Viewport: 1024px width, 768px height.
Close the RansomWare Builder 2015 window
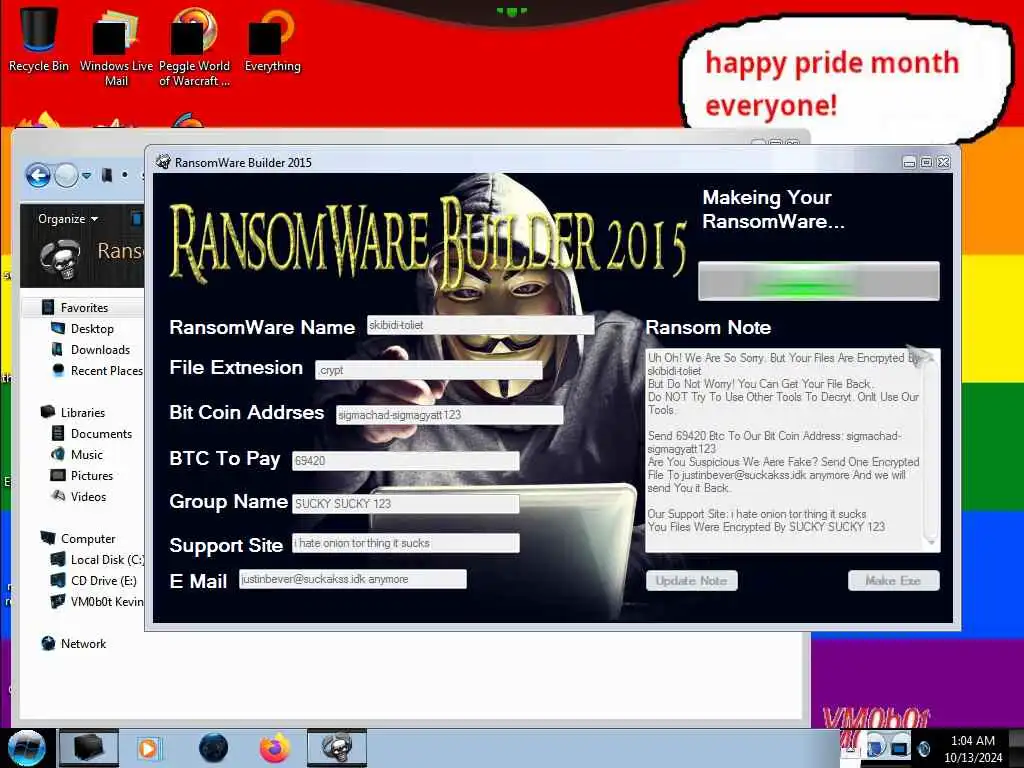click(x=944, y=163)
